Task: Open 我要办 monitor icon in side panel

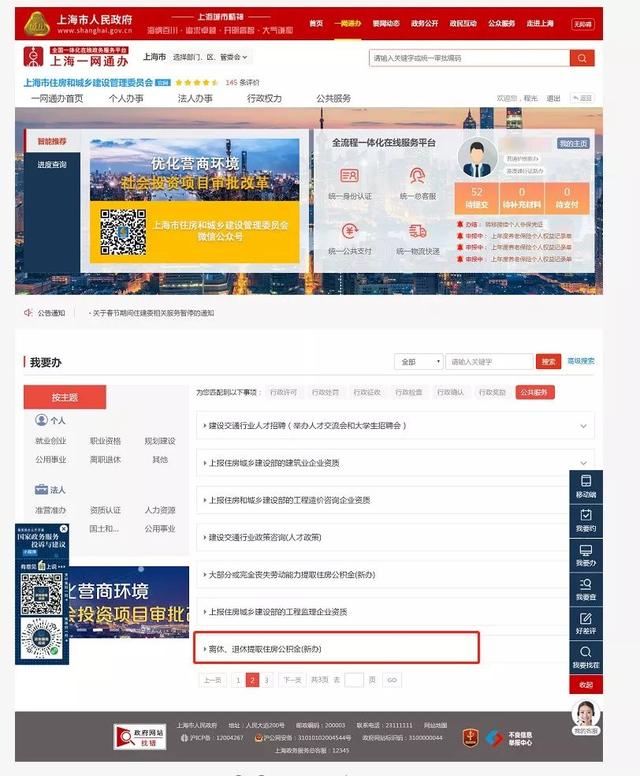Action: click(586, 550)
